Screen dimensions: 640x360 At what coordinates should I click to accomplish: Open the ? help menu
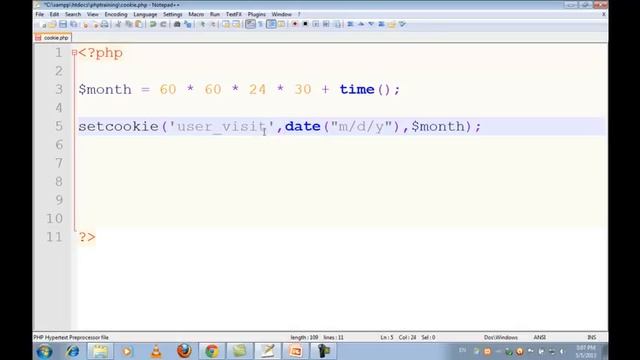click(299, 14)
